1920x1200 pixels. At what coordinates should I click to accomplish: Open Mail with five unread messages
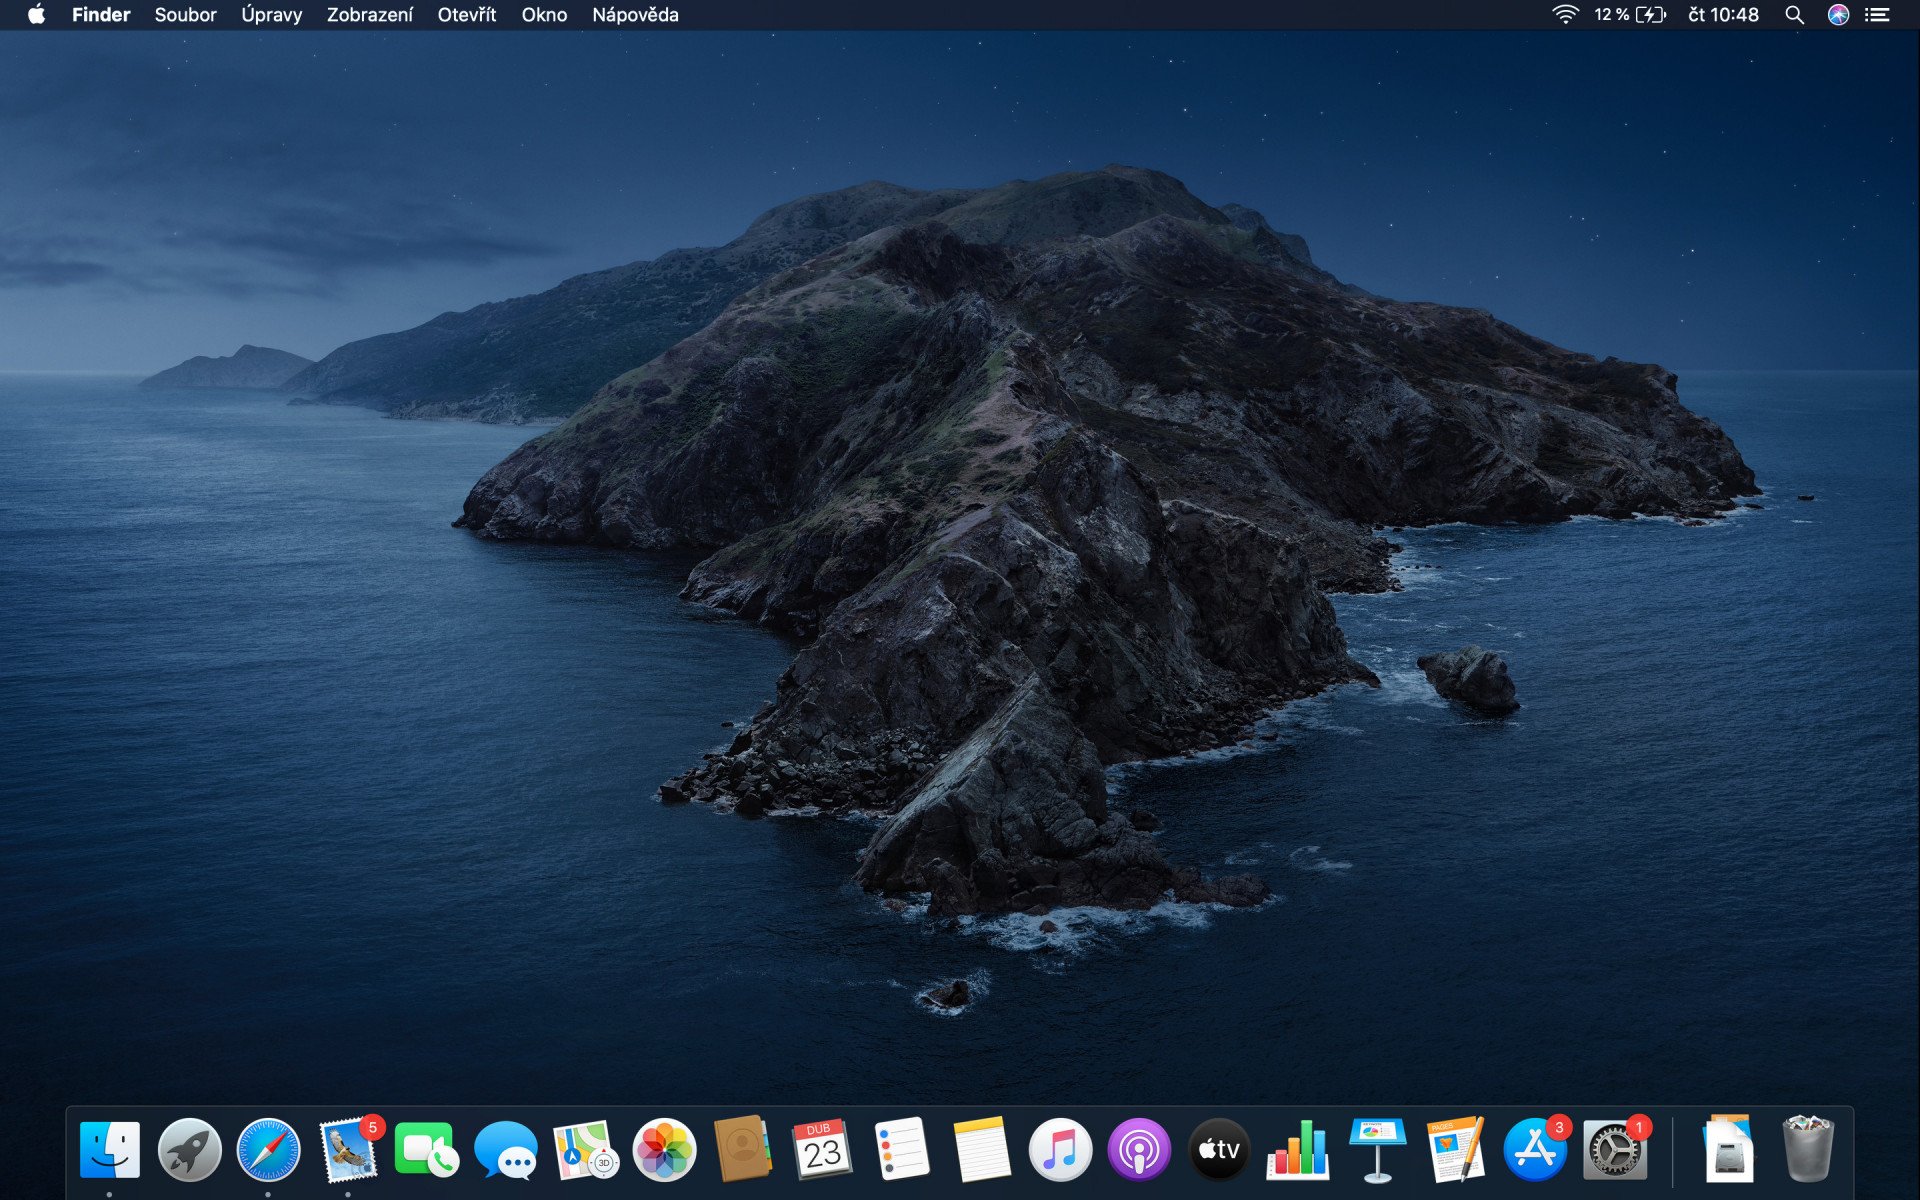pyautogui.click(x=349, y=1148)
